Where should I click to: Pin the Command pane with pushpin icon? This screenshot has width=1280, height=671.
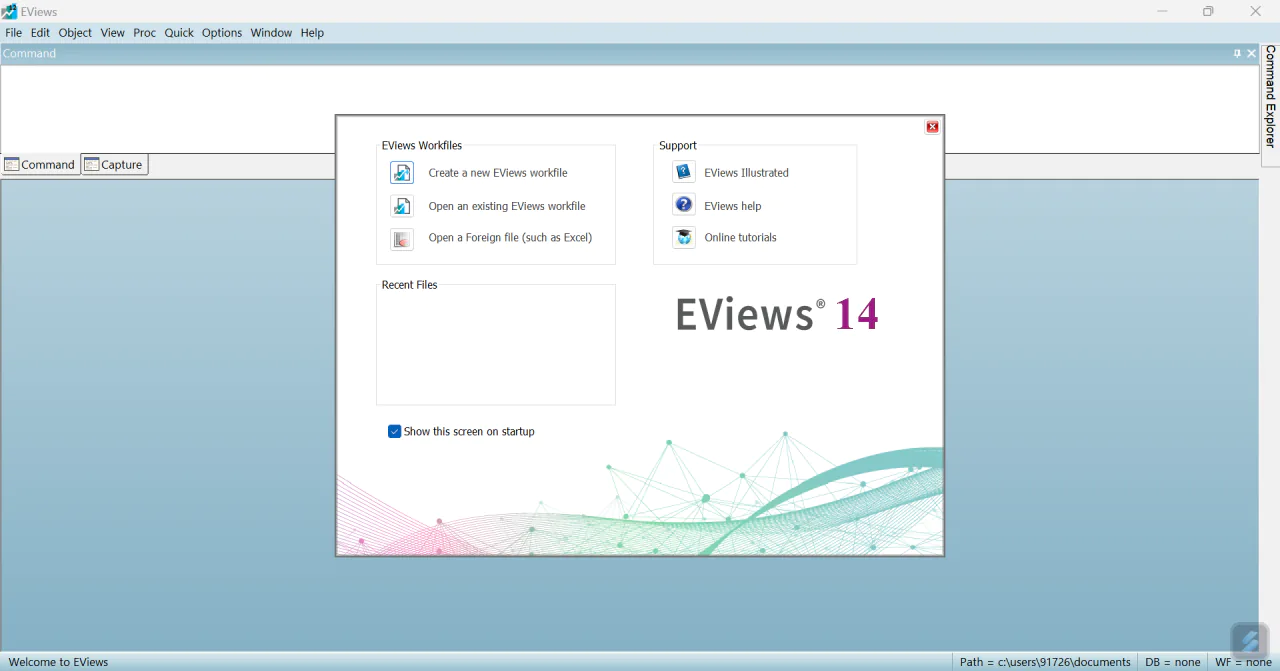(x=1237, y=54)
